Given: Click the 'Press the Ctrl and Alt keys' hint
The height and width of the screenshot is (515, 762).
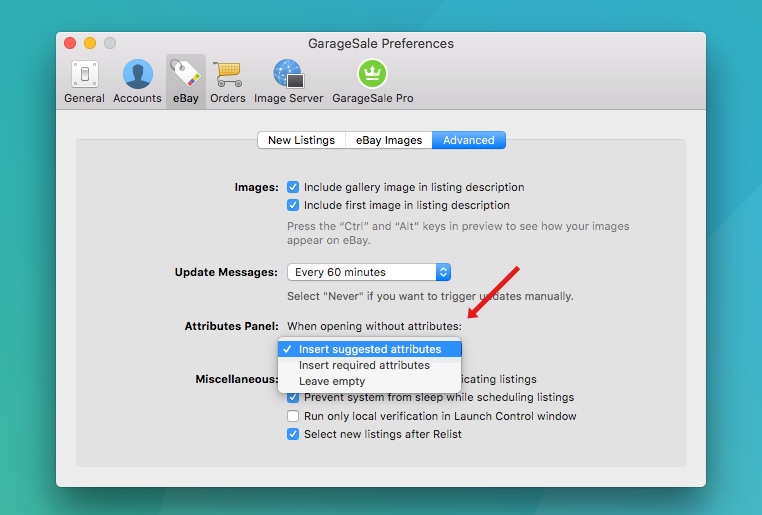Looking at the screenshot, I should click(458, 233).
